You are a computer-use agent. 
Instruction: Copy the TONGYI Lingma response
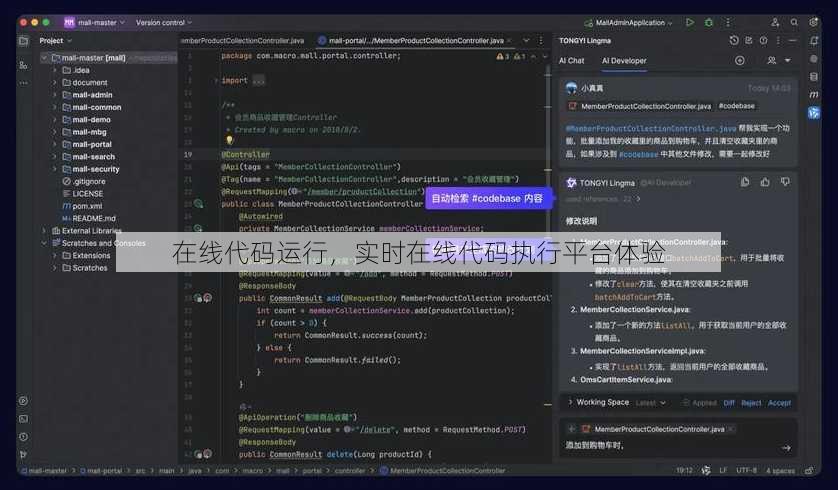(745, 182)
